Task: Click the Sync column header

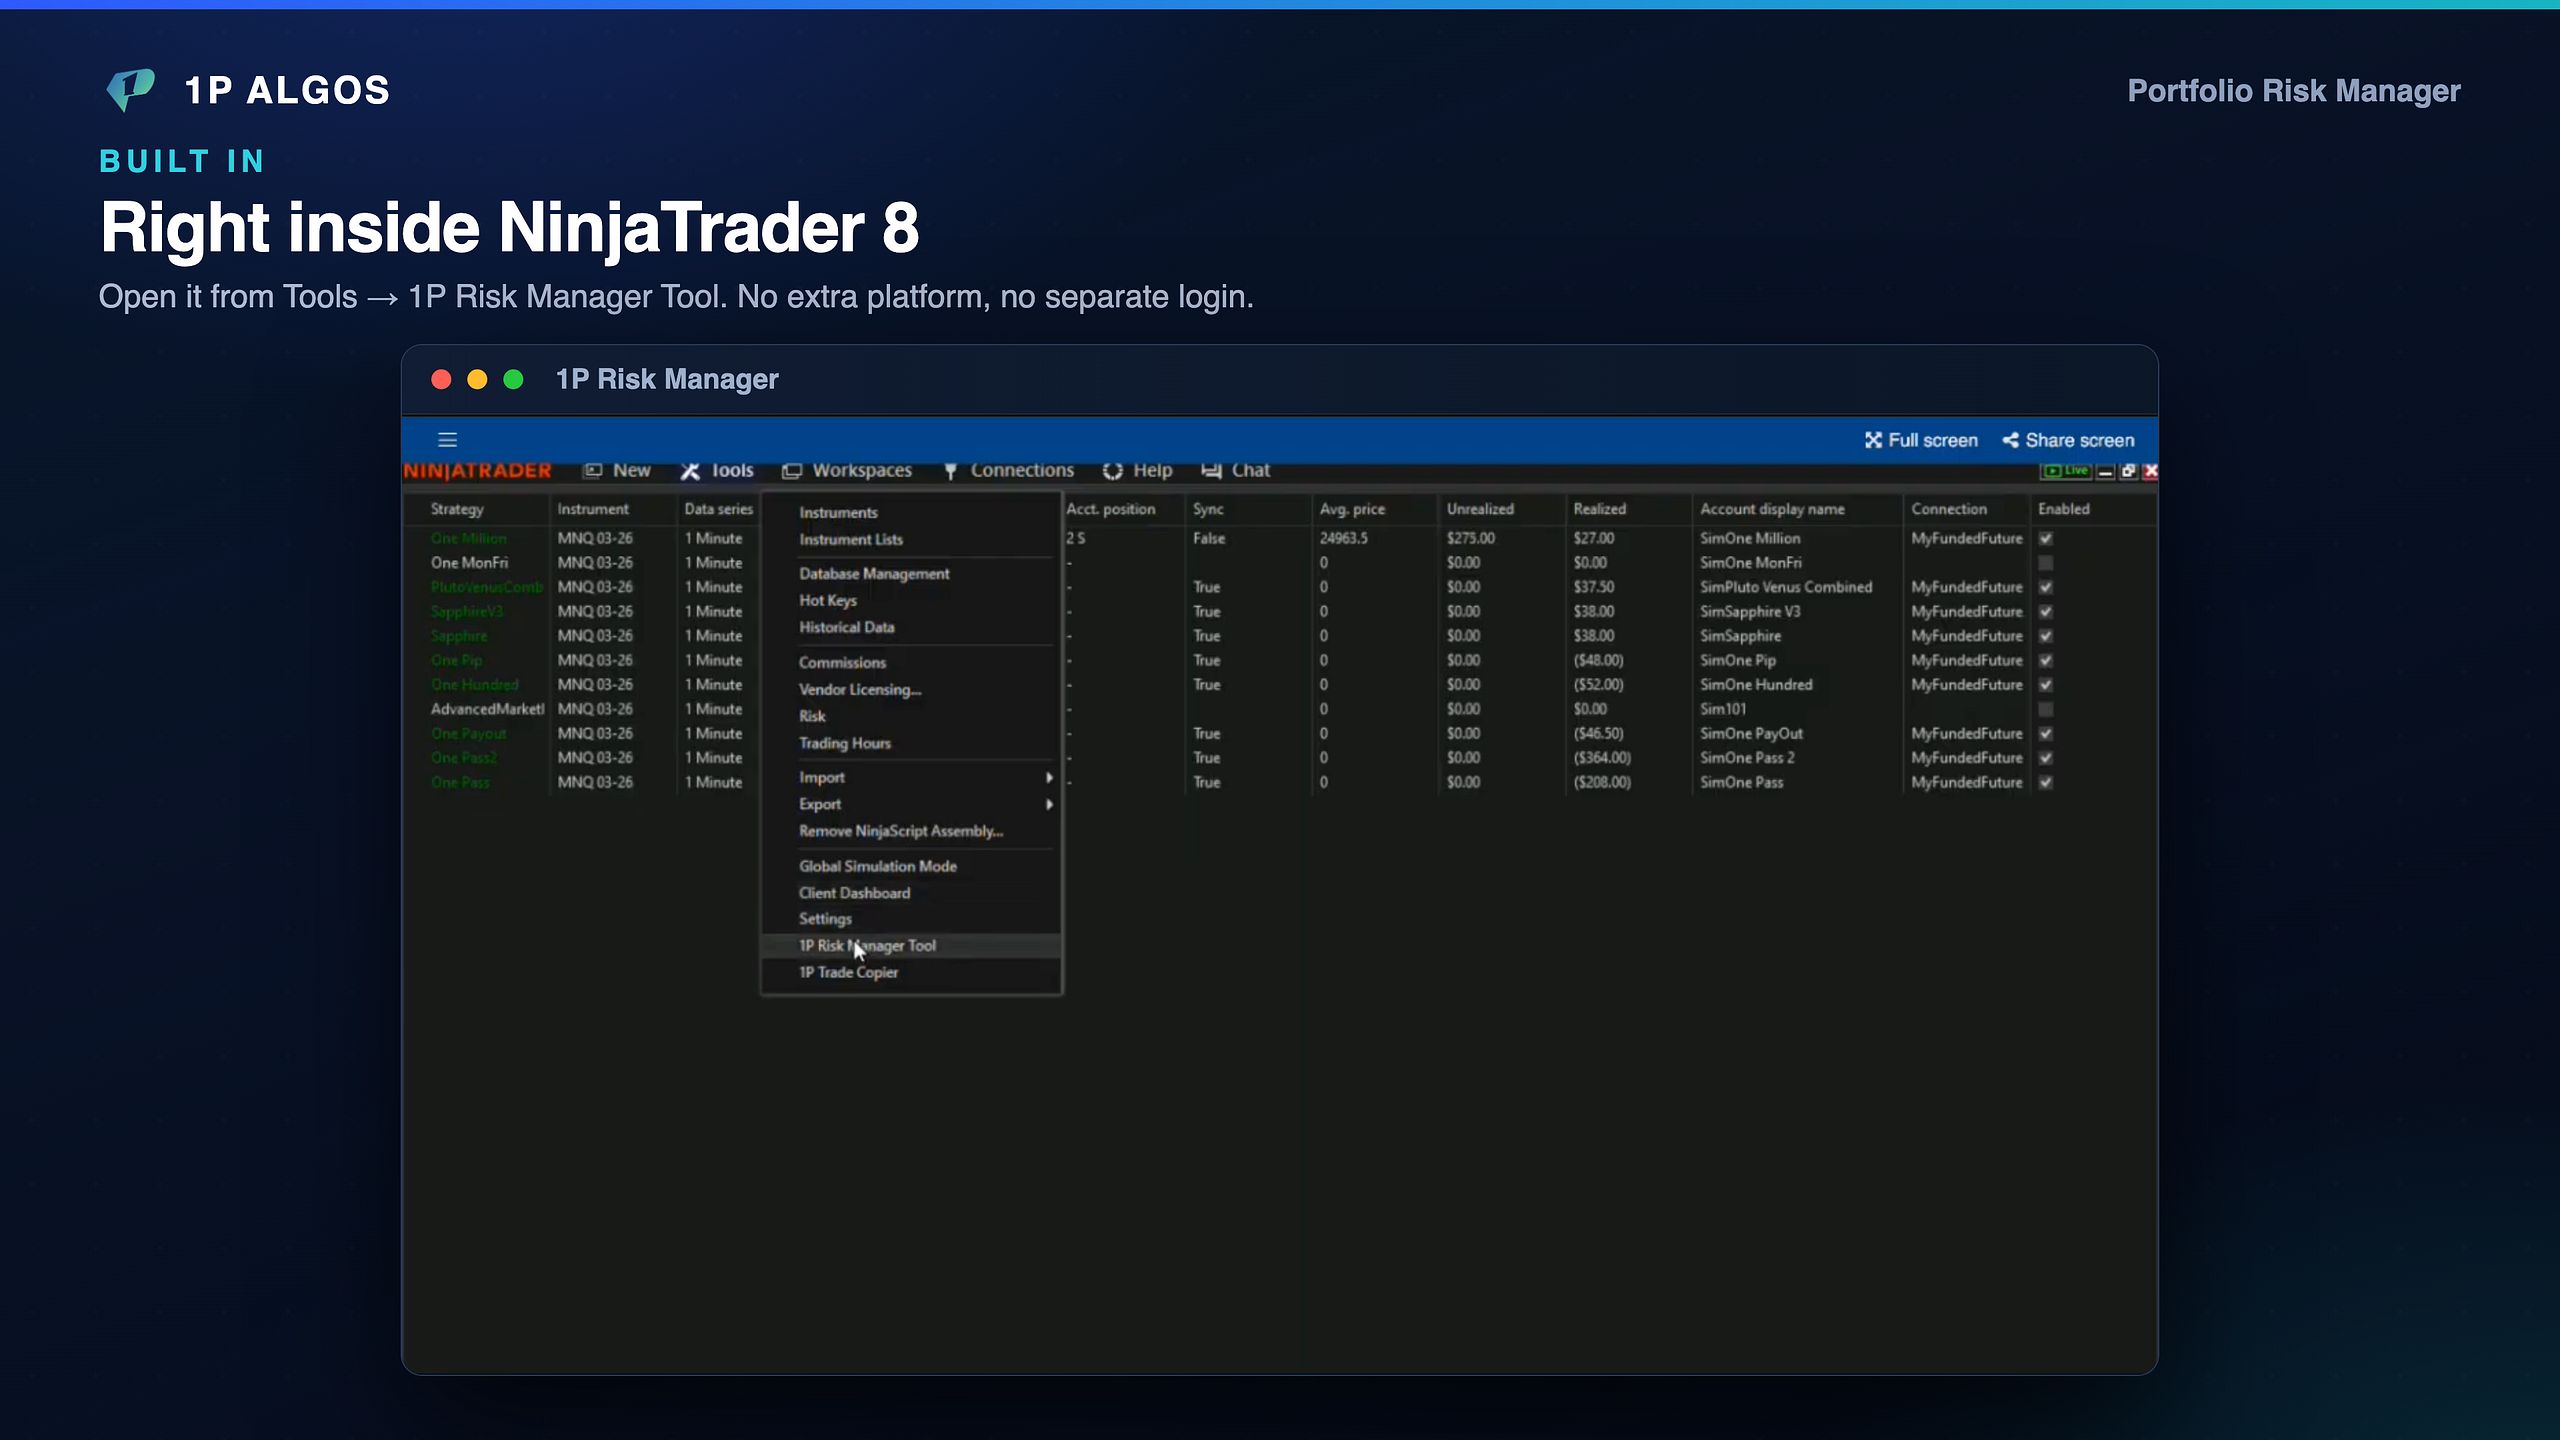Action: click(x=1208, y=509)
